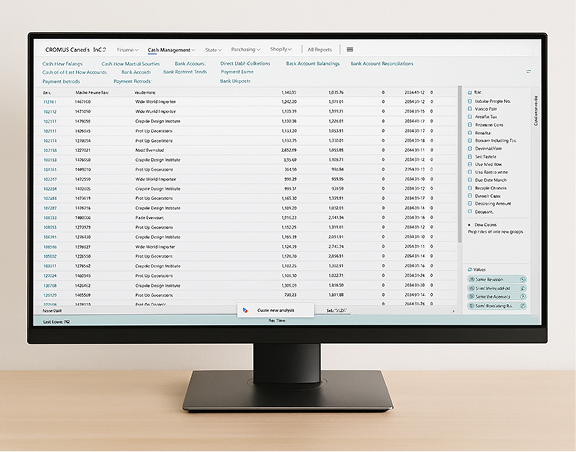The height and width of the screenshot is (452, 576).
Task: Click the colored analysis icon on the bottom tab
Action: 245,311
